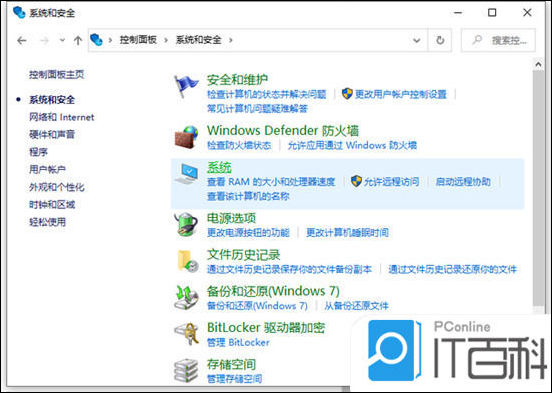Click the Backup and Restore (Windows 7) icon

point(186,298)
